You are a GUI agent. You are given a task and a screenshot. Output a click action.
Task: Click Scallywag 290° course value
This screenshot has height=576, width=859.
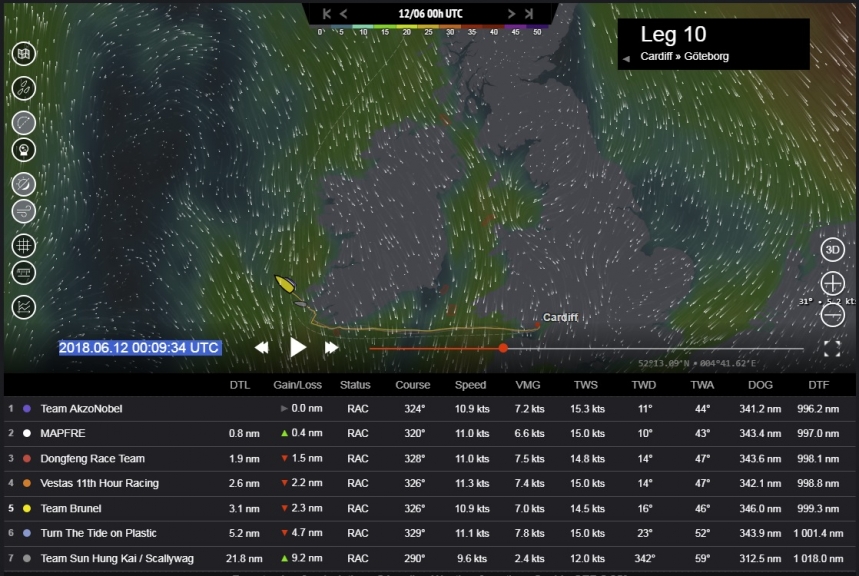[x=415, y=558]
